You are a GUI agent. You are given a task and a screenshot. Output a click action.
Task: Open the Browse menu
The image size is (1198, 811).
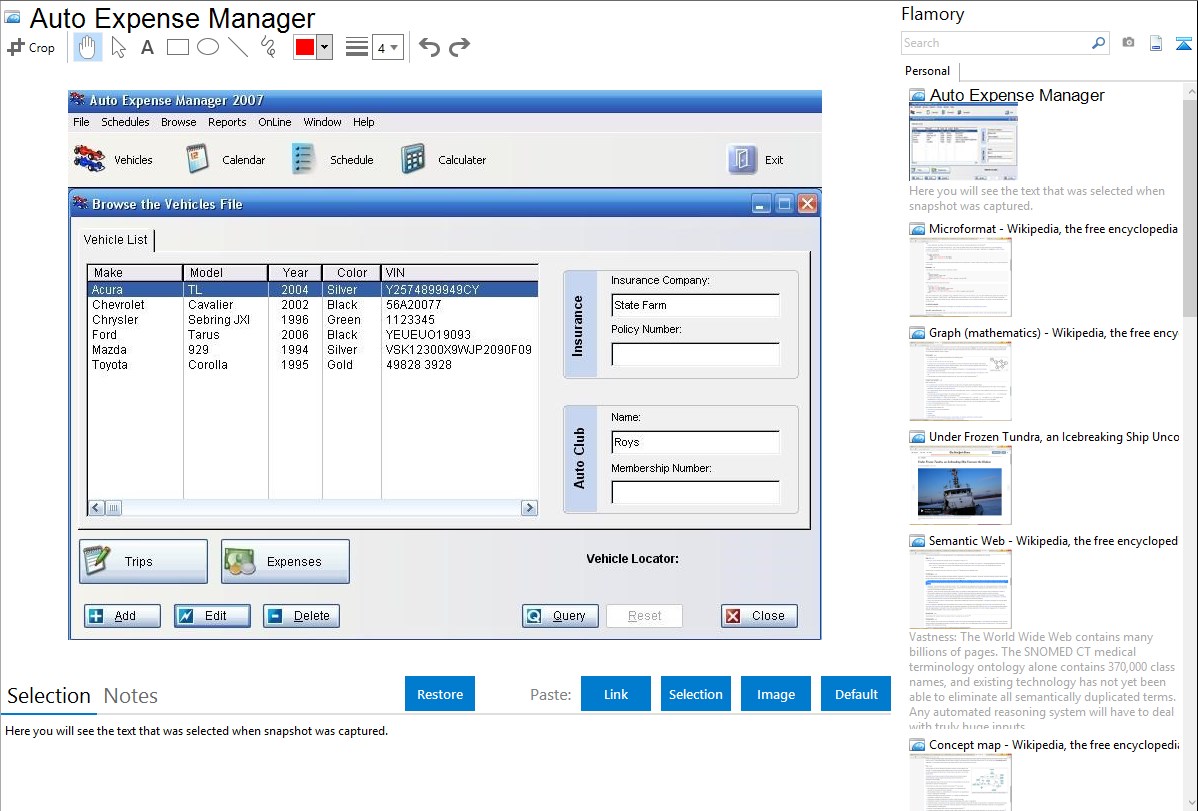[x=179, y=122]
